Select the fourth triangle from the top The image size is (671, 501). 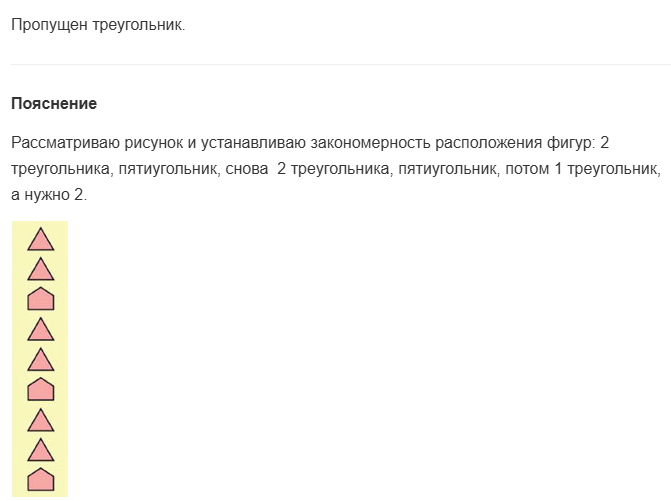pyautogui.click(x=40, y=359)
